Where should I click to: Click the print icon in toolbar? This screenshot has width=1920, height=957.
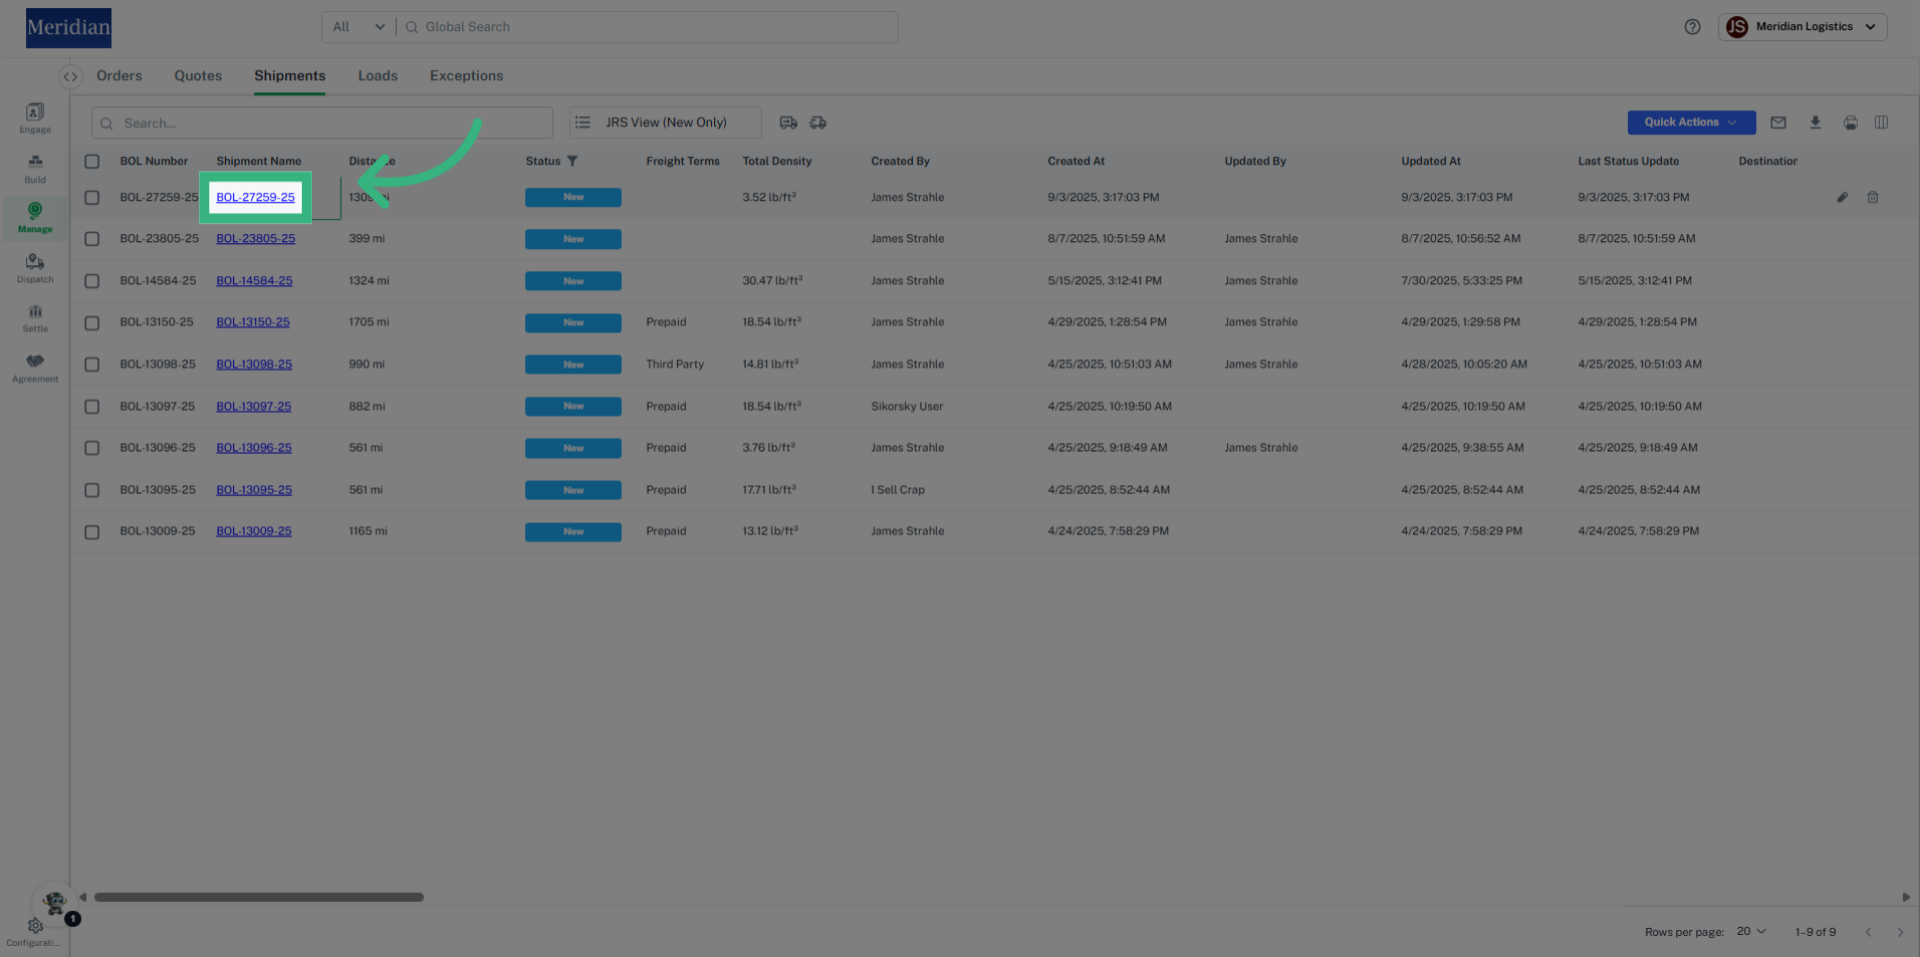click(1851, 122)
